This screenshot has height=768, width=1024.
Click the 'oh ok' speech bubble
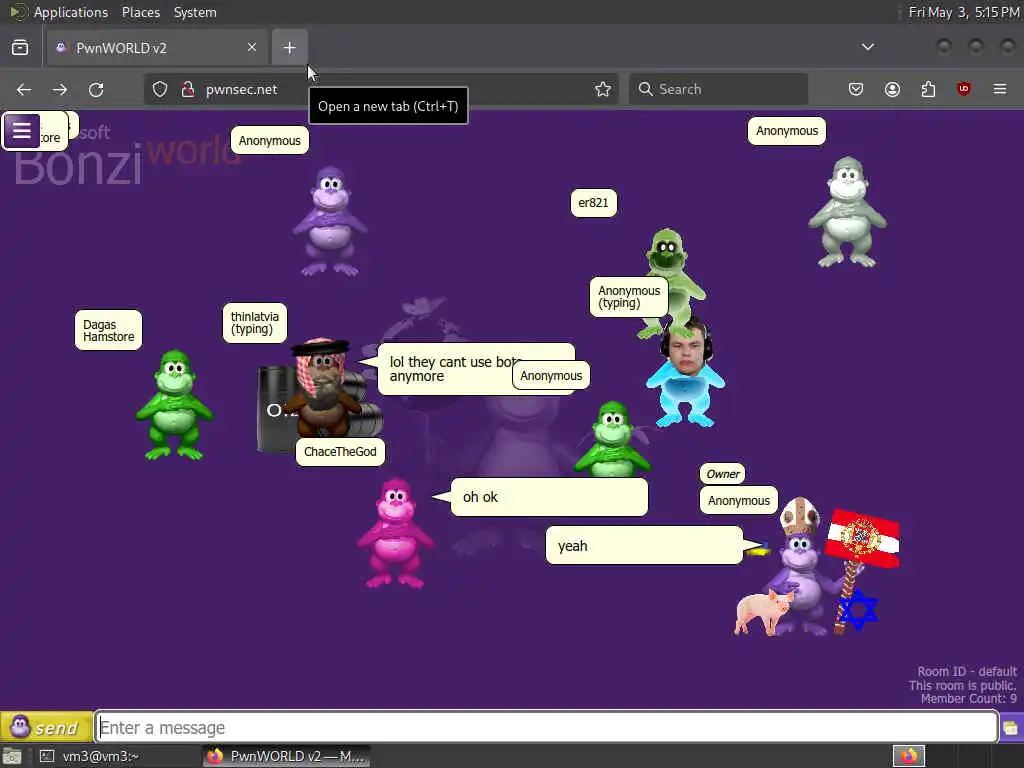click(549, 498)
